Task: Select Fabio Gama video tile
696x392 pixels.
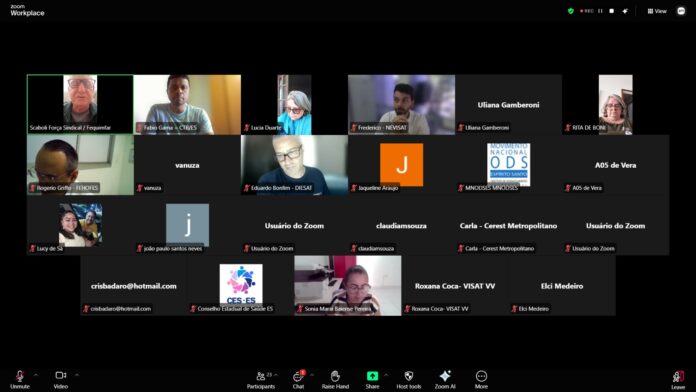Action: pyautogui.click(x=187, y=104)
